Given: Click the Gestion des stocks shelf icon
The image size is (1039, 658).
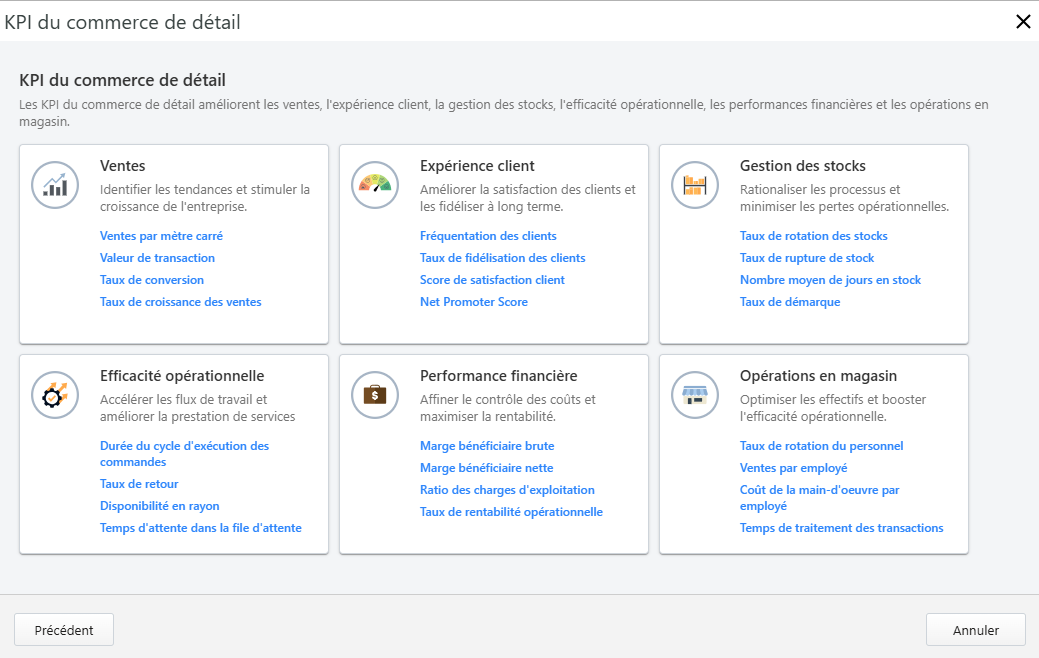Looking at the screenshot, I should 695,184.
